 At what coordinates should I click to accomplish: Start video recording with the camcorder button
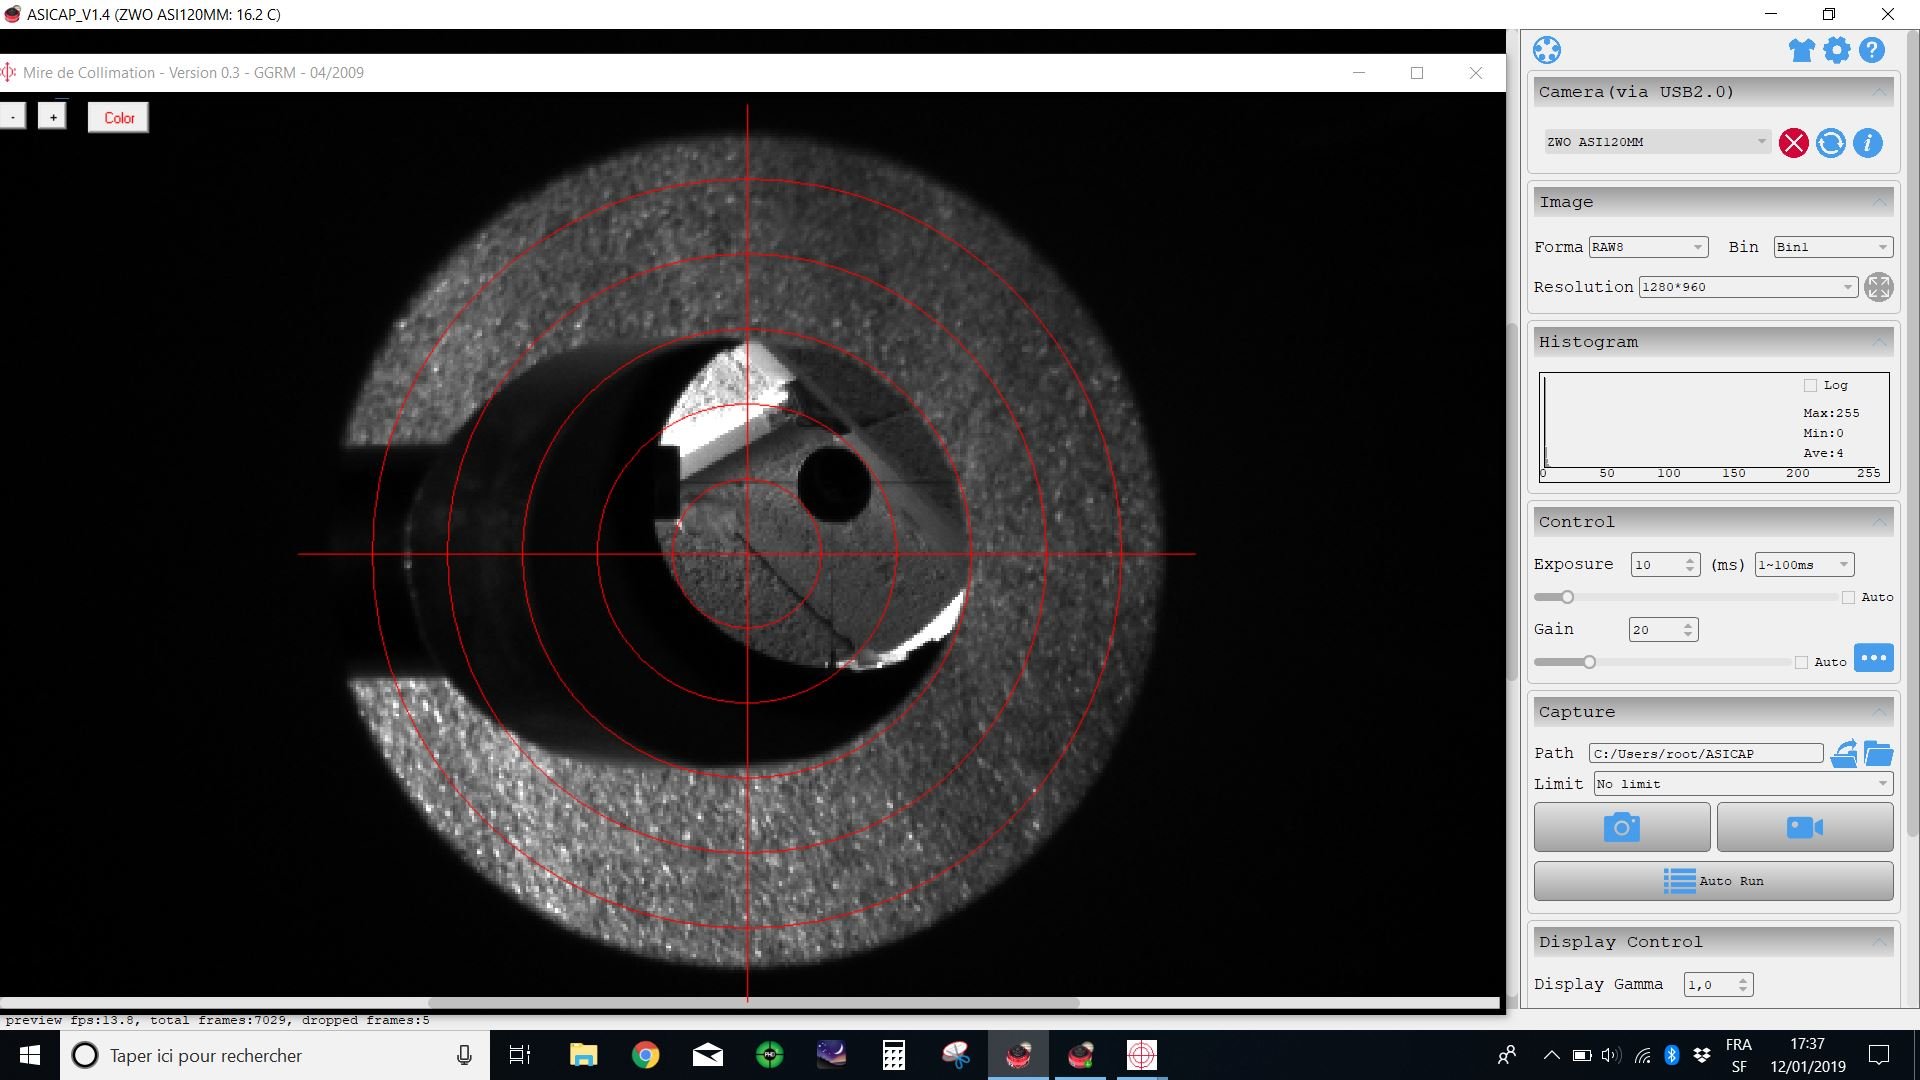(x=1804, y=828)
